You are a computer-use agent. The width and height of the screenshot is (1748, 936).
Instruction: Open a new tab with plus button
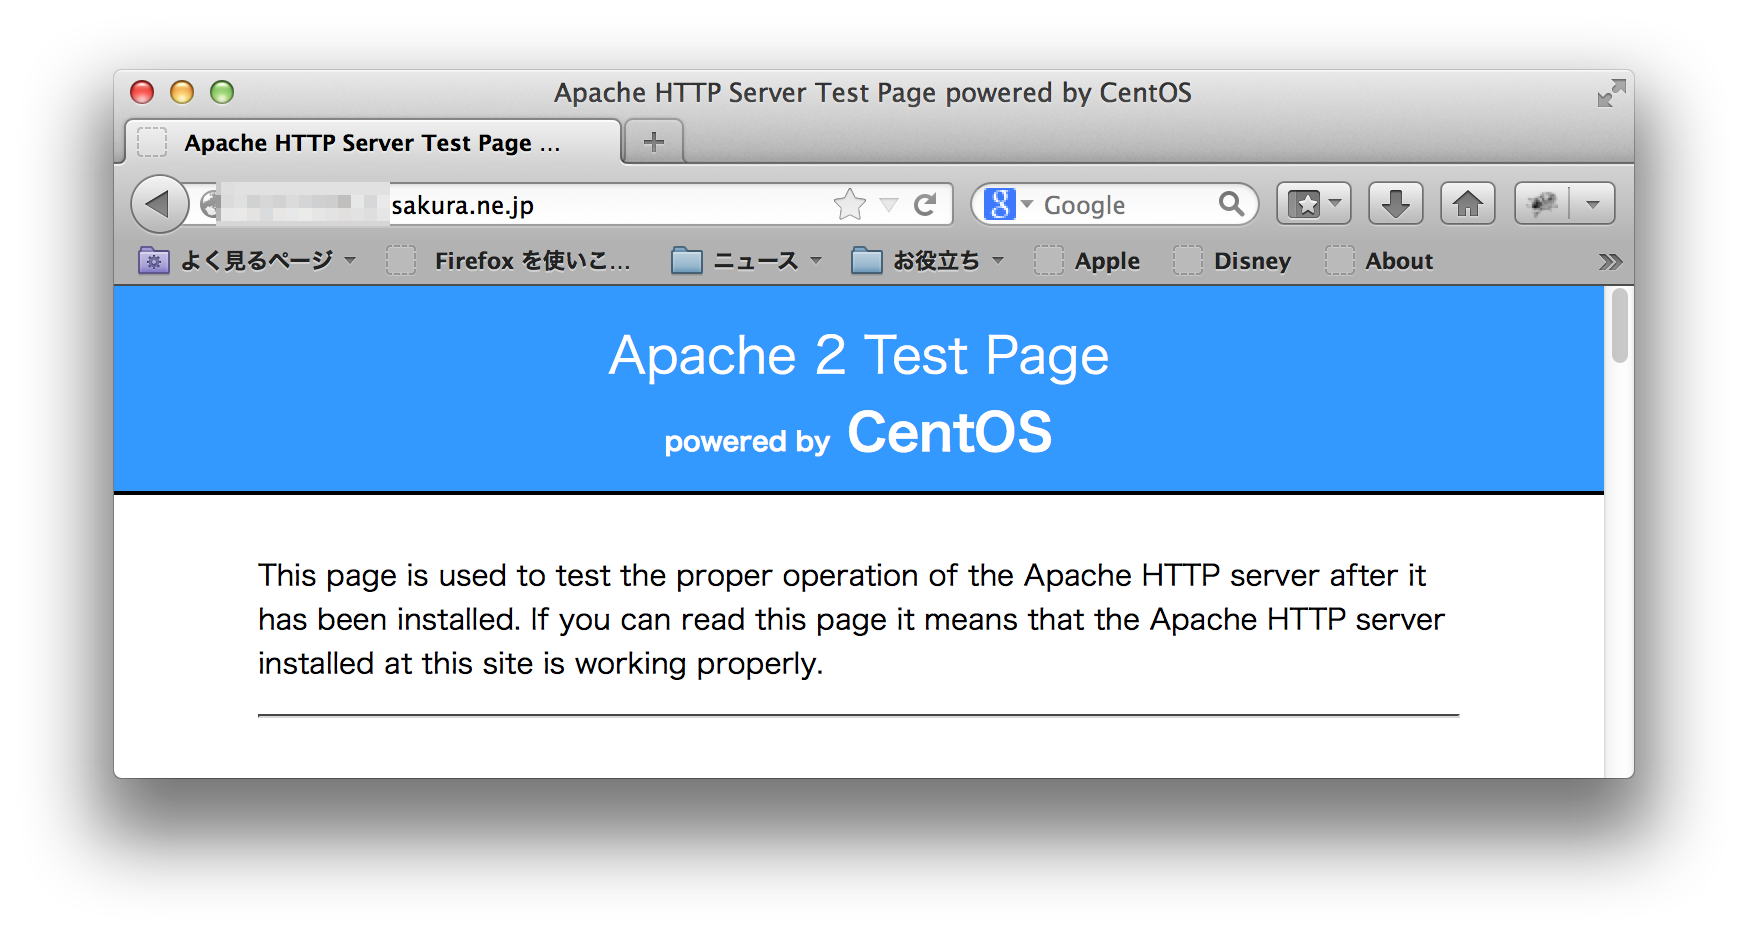654,142
